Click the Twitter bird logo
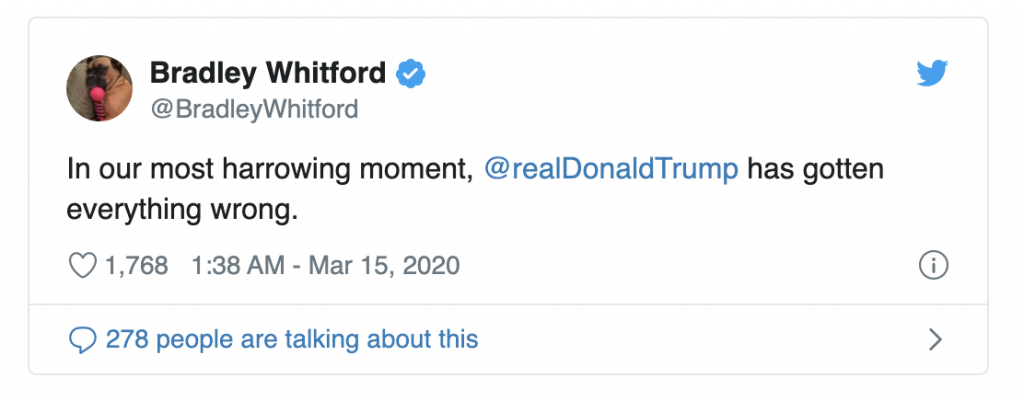Image resolution: width=1024 pixels, height=401 pixels. tap(932, 73)
